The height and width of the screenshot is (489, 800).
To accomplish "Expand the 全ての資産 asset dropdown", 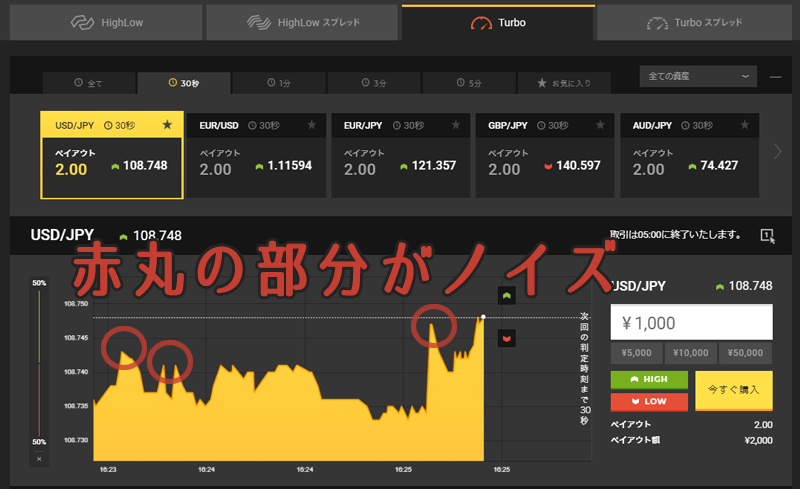I will click(x=698, y=76).
